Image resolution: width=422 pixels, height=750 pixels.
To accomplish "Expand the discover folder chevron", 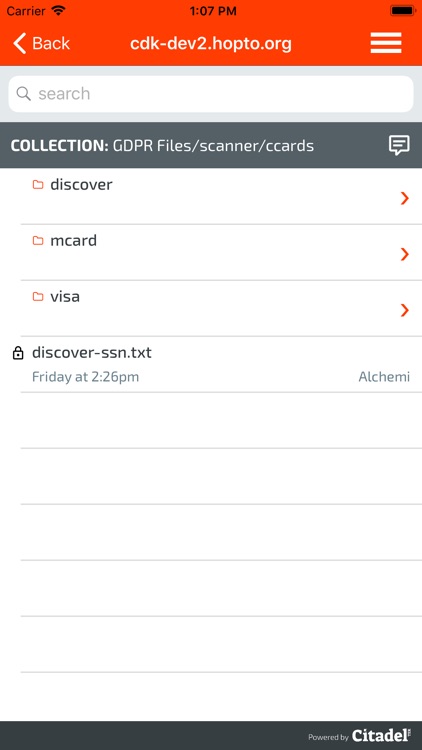I will [405, 198].
